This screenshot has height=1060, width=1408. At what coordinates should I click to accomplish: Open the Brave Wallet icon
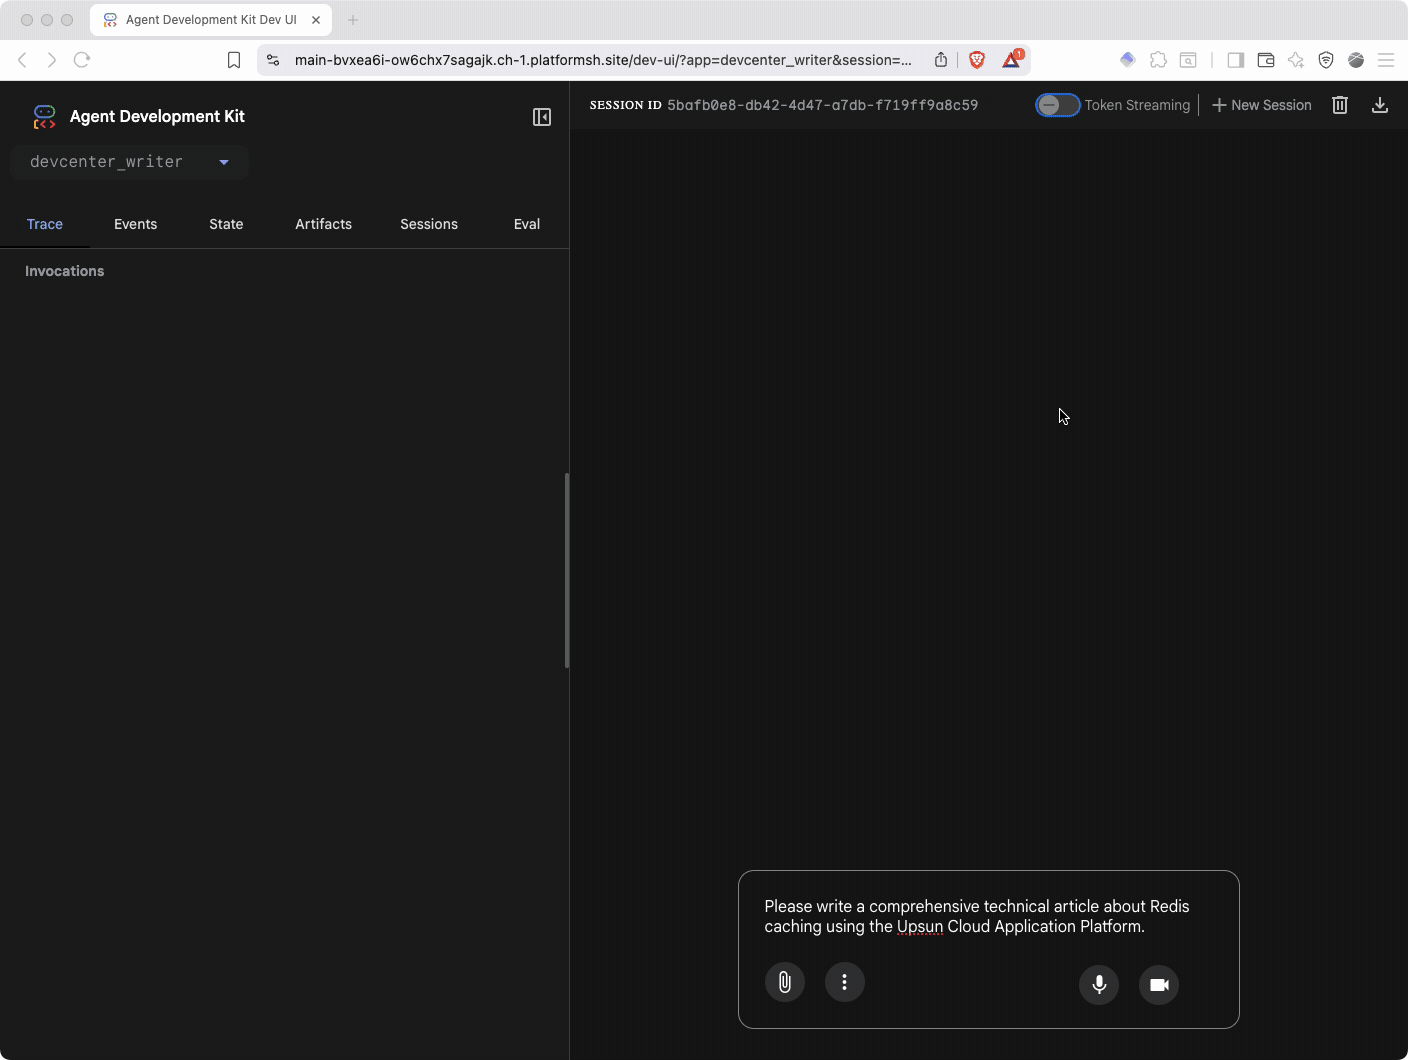coord(1266,60)
